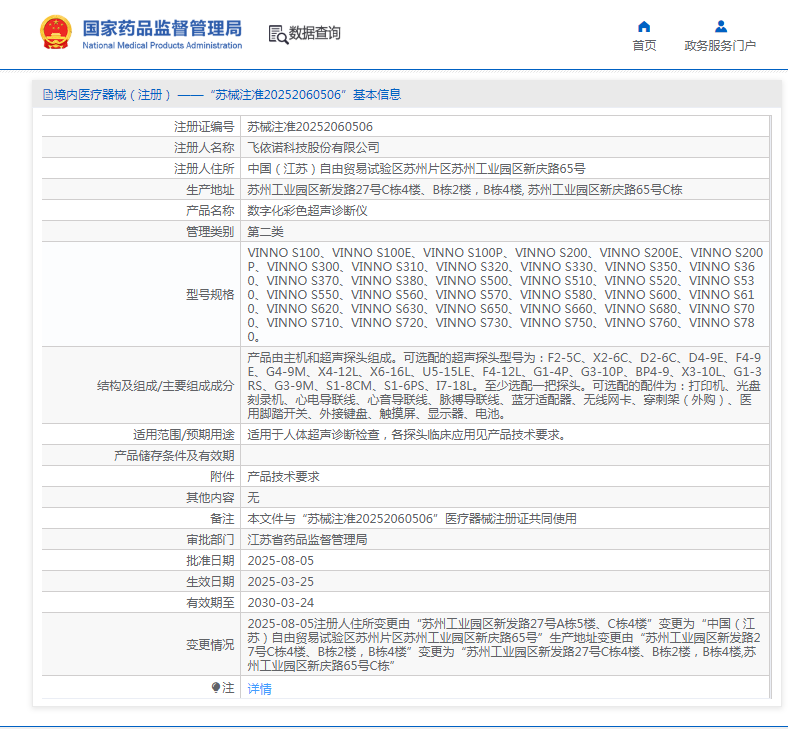Screen dimensions: 788x729
Task: Click product name 数字化彩色超声诊断仪
Action: (308, 211)
